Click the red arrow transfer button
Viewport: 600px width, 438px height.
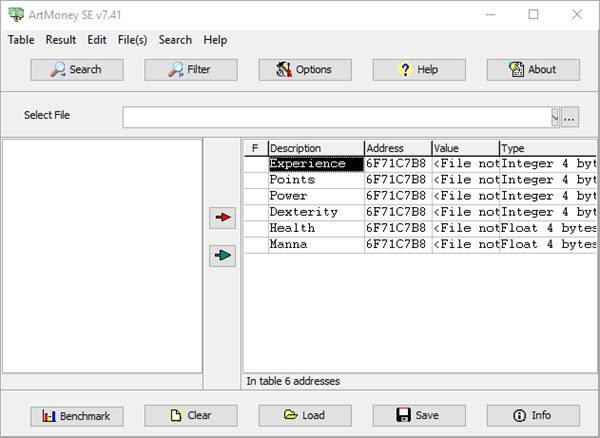(222, 218)
